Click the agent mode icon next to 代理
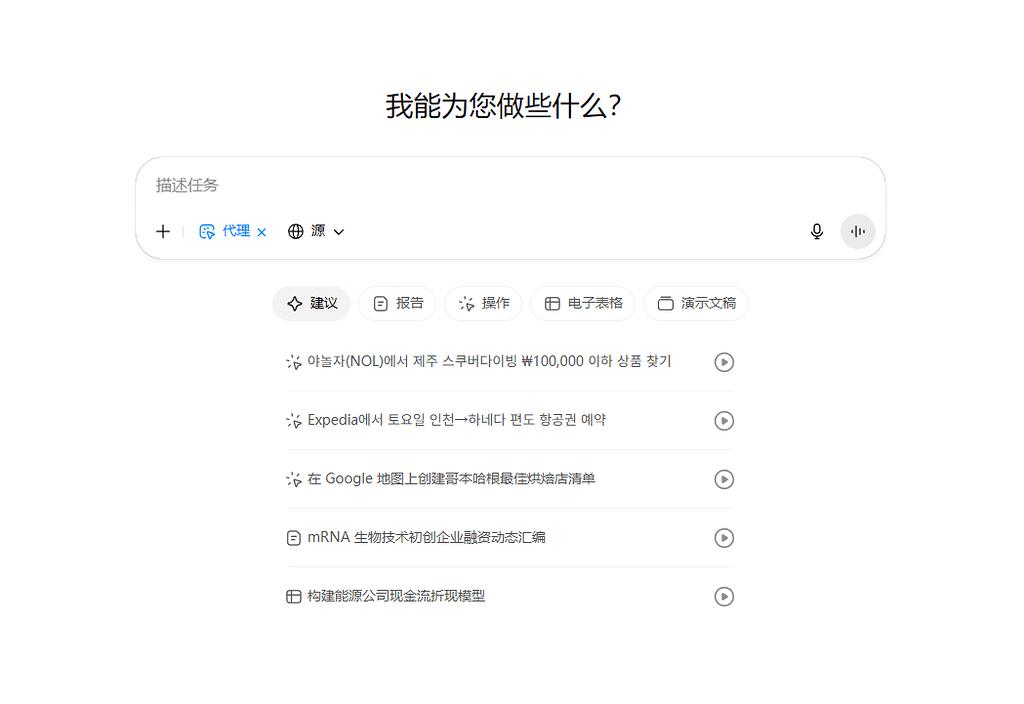Screen dimensions: 1024x704 [207, 231]
